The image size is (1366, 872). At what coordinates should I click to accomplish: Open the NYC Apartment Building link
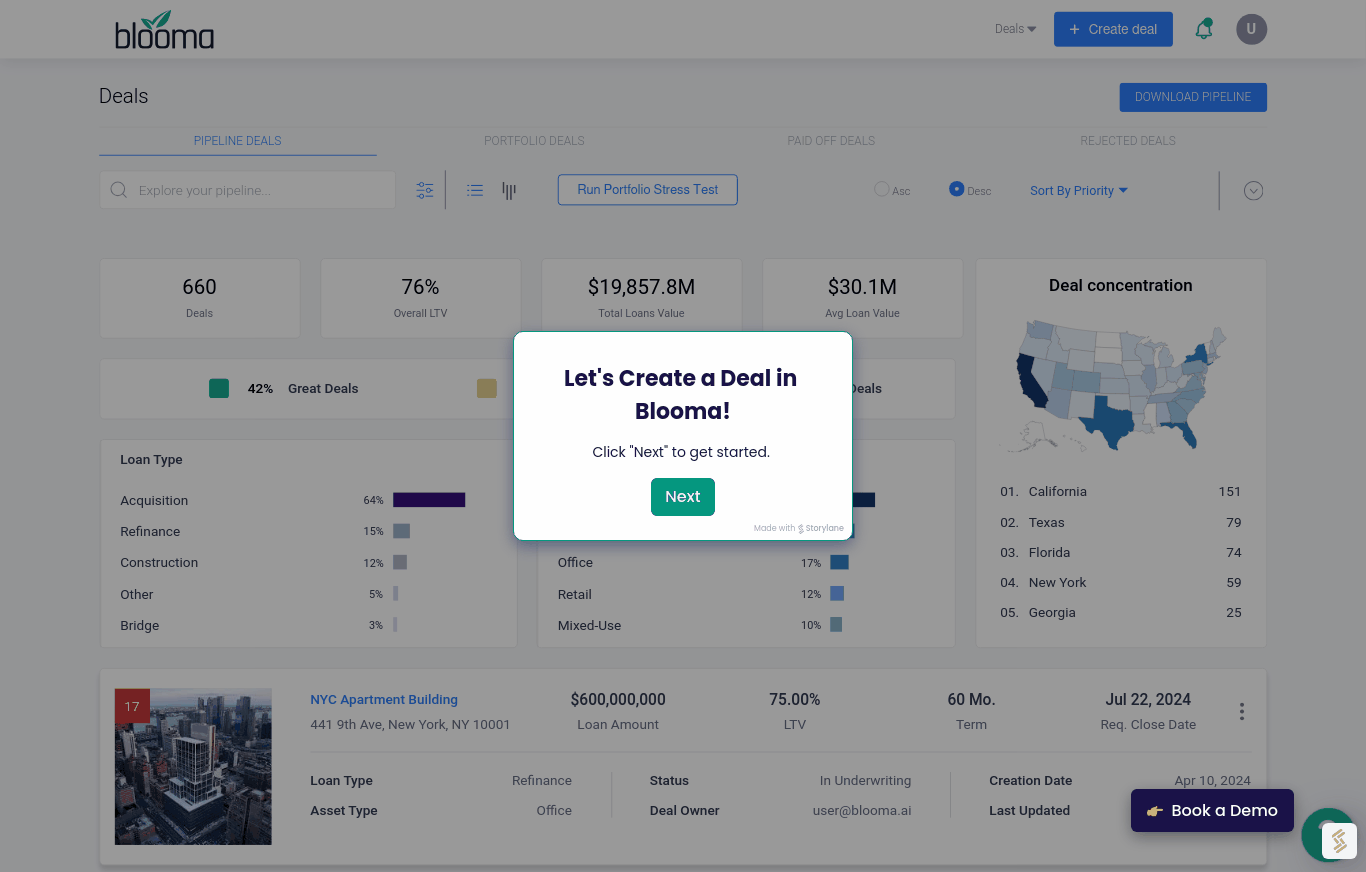(x=384, y=700)
